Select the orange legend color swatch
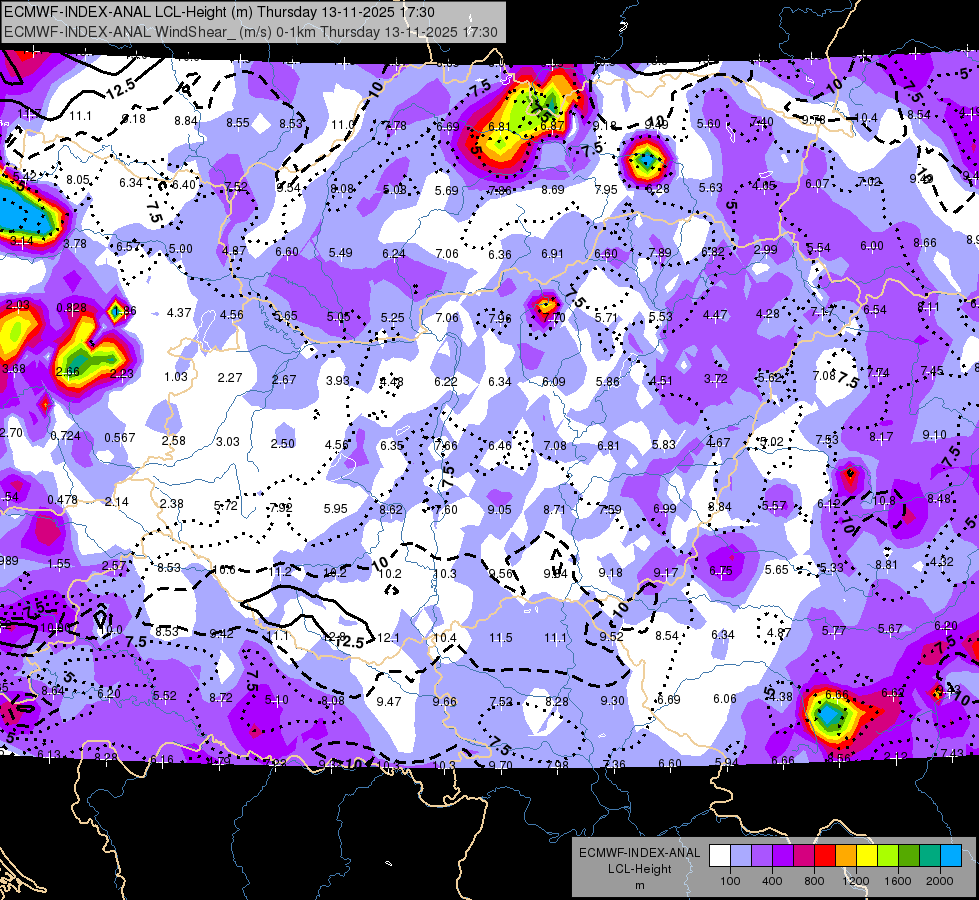Viewport: 979px width, 900px height. pyautogui.click(x=846, y=856)
